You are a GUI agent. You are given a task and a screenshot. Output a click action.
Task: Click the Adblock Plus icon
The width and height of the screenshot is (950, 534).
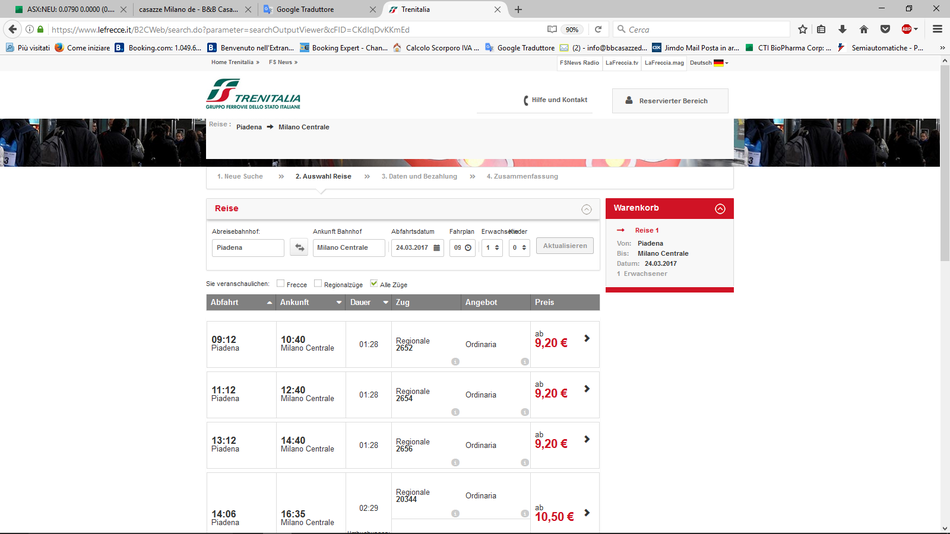pyautogui.click(x=907, y=29)
